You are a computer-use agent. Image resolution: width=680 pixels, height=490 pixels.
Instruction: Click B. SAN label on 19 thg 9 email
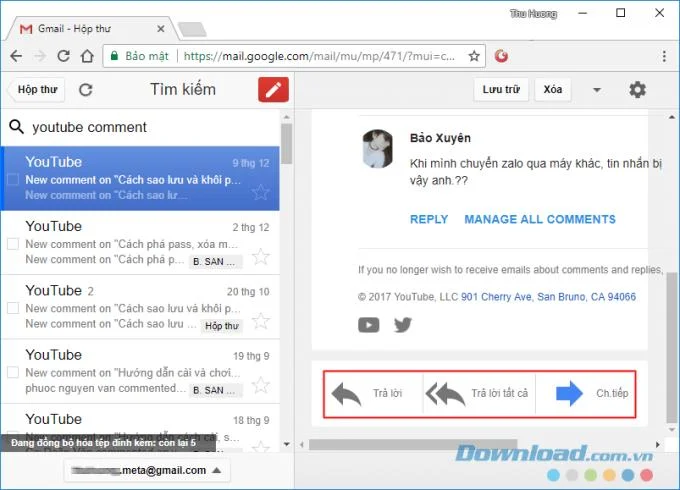[216, 390]
